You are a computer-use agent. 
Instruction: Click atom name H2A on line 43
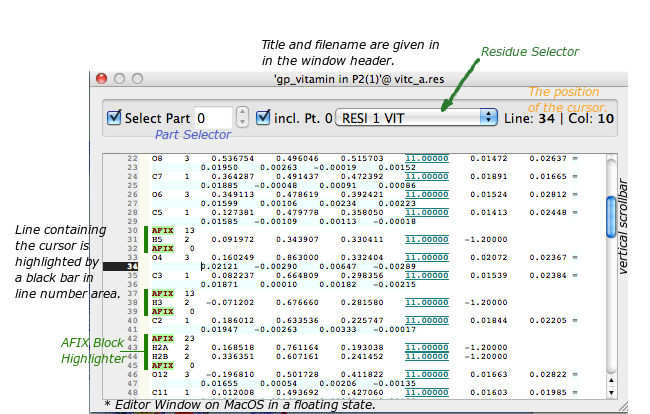tap(160, 348)
